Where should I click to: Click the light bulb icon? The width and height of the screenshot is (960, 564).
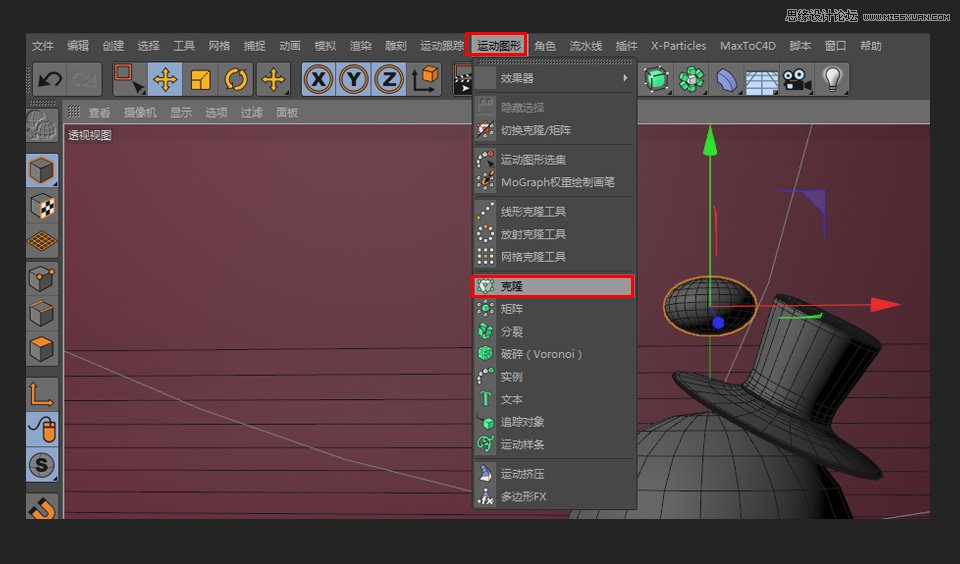click(x=831, y=79)
